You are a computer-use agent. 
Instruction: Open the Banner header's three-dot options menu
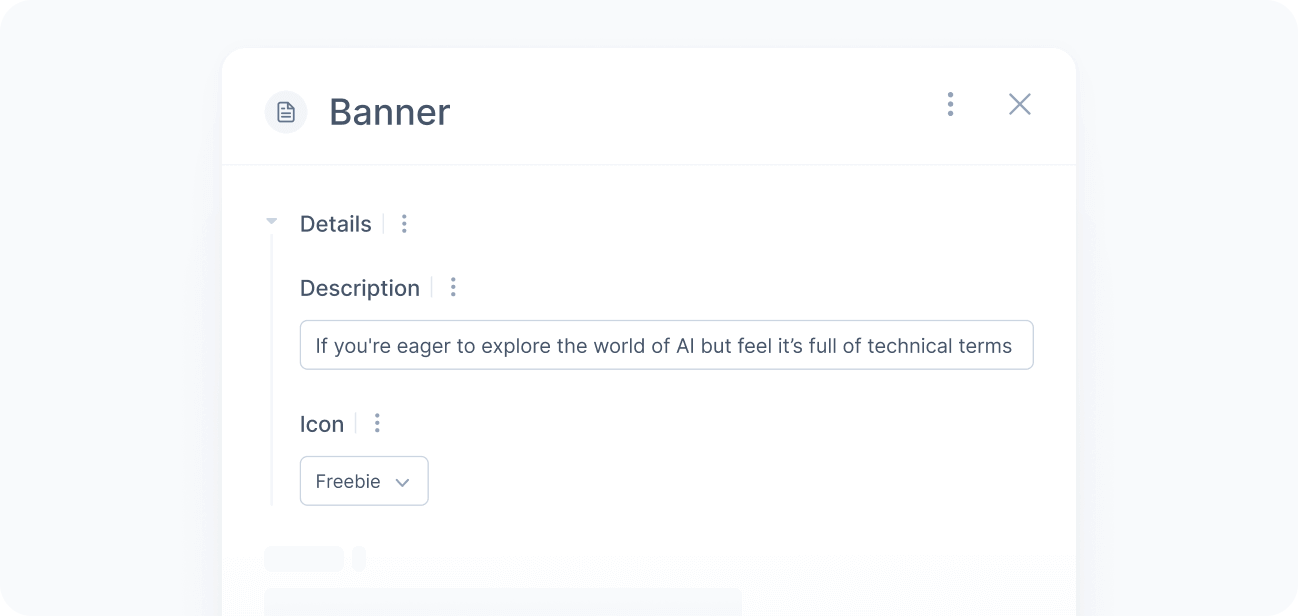950,104
